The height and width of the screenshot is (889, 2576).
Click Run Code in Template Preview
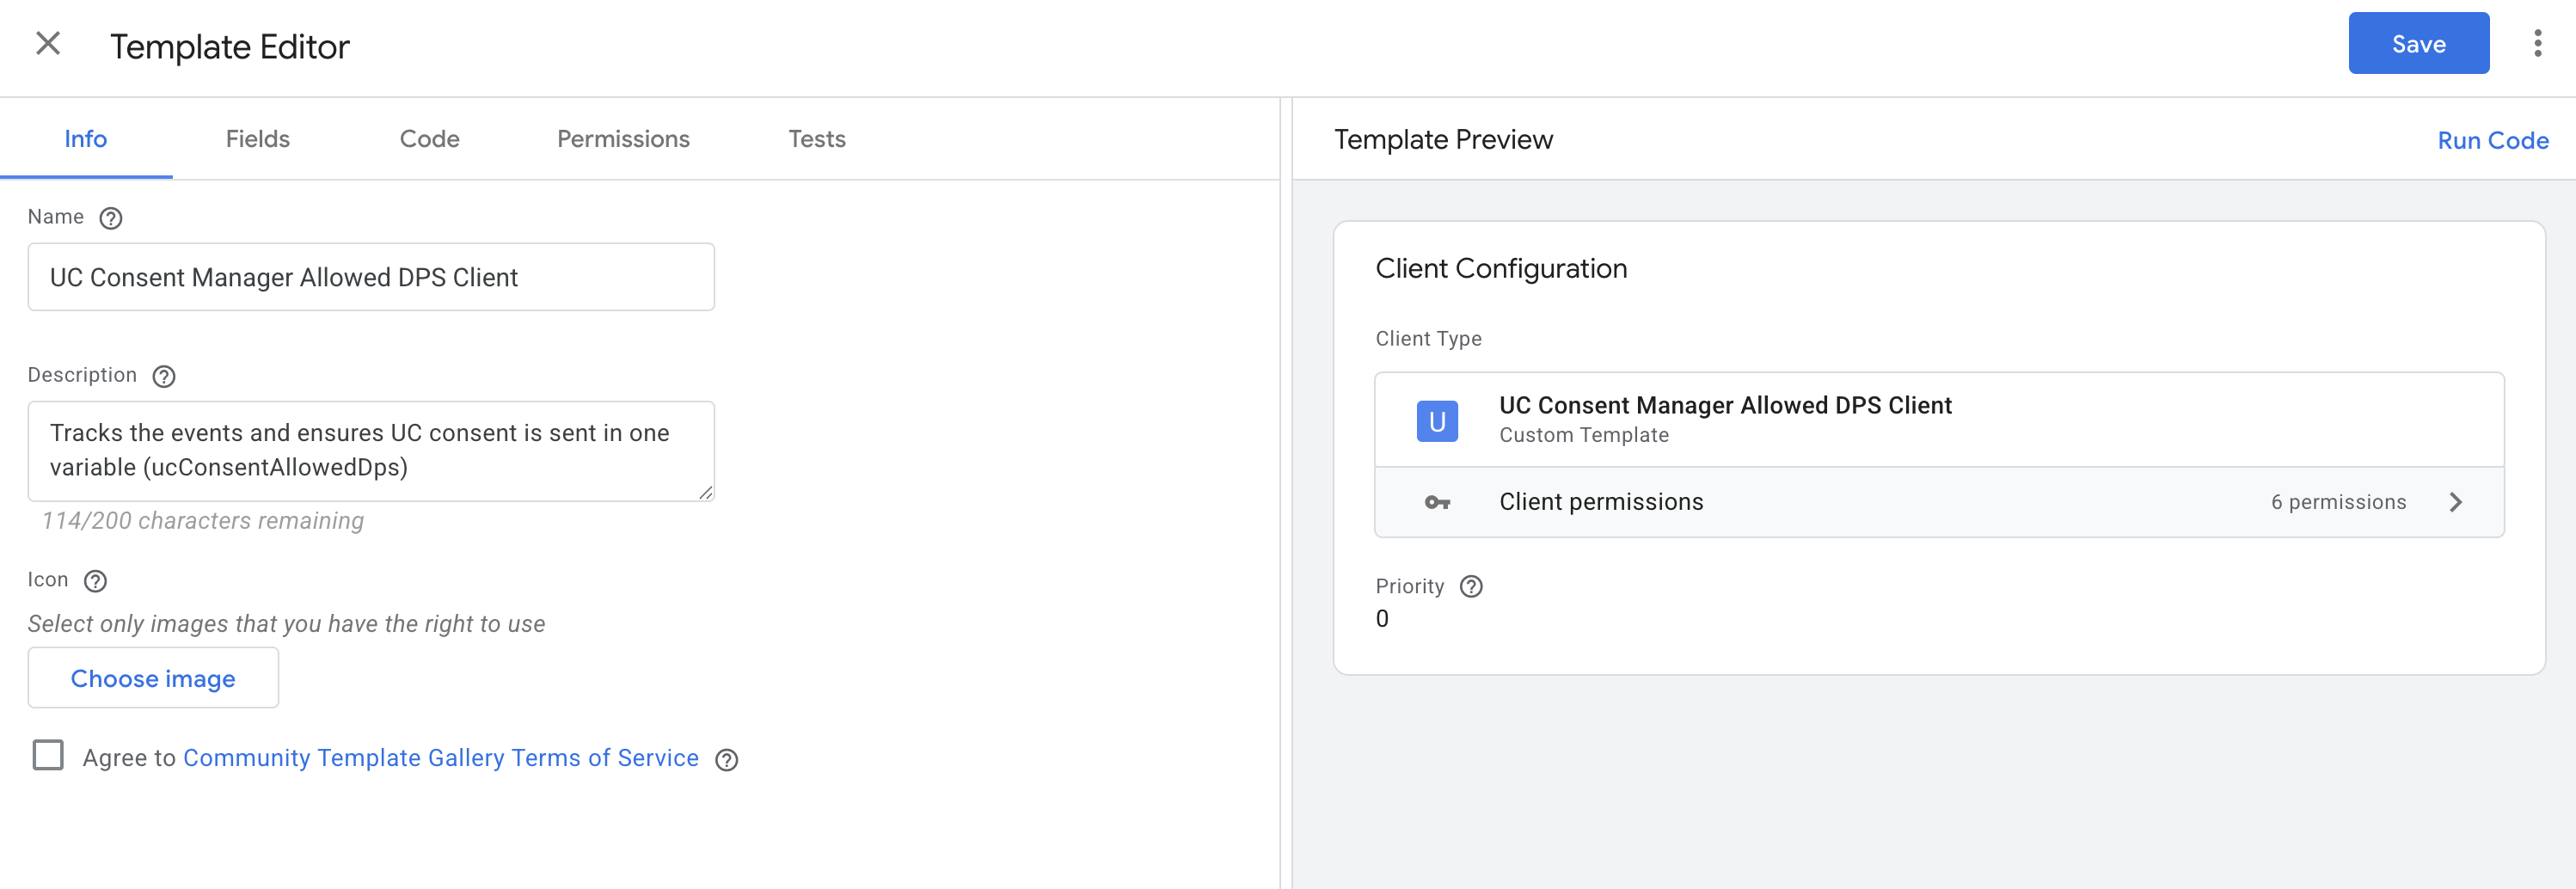[2492, 141]
